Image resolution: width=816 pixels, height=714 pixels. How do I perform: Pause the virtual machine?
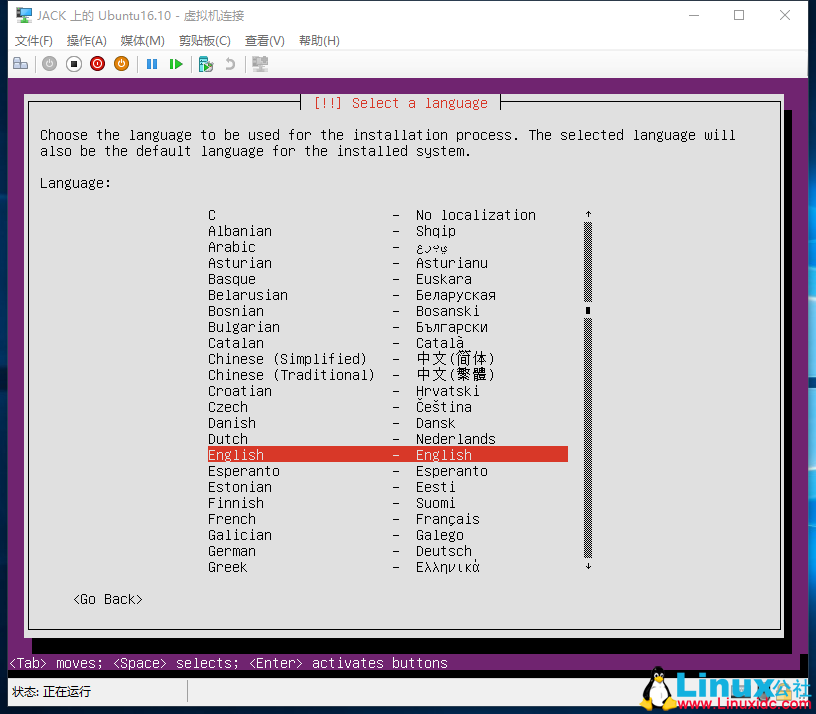click(x=151, y=63)
